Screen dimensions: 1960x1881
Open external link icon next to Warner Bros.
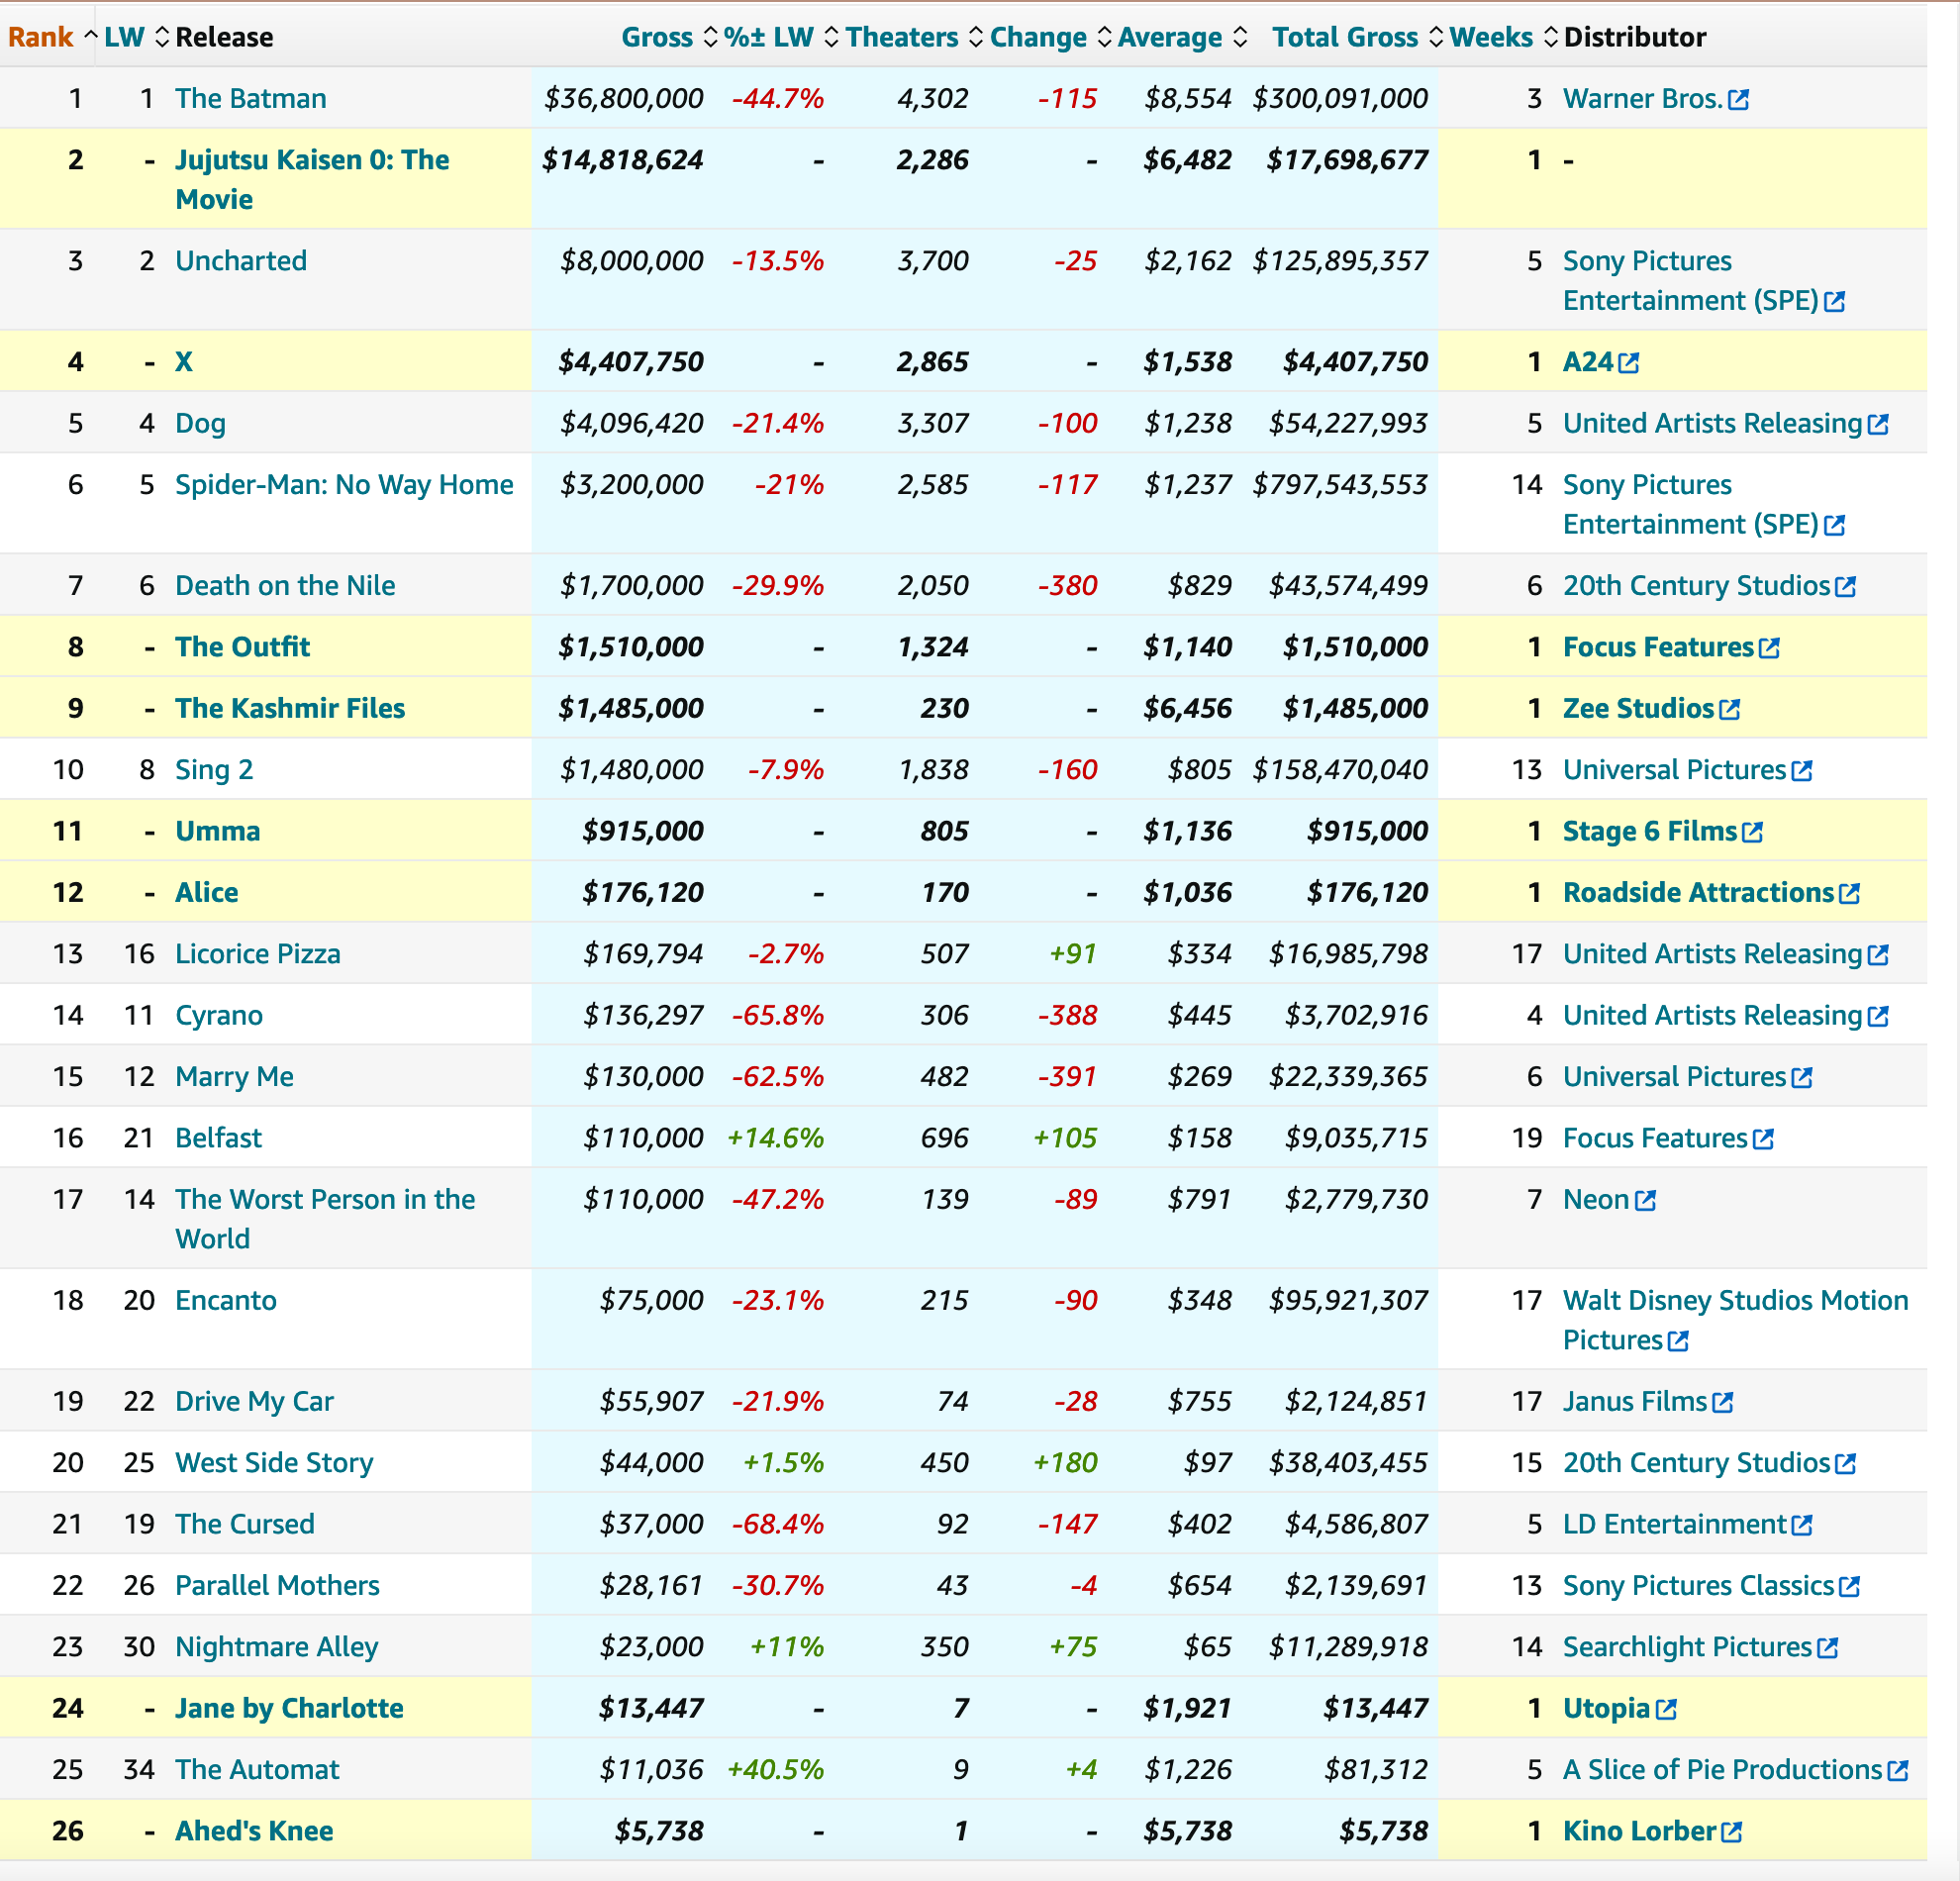click(x=1738, y=100)
